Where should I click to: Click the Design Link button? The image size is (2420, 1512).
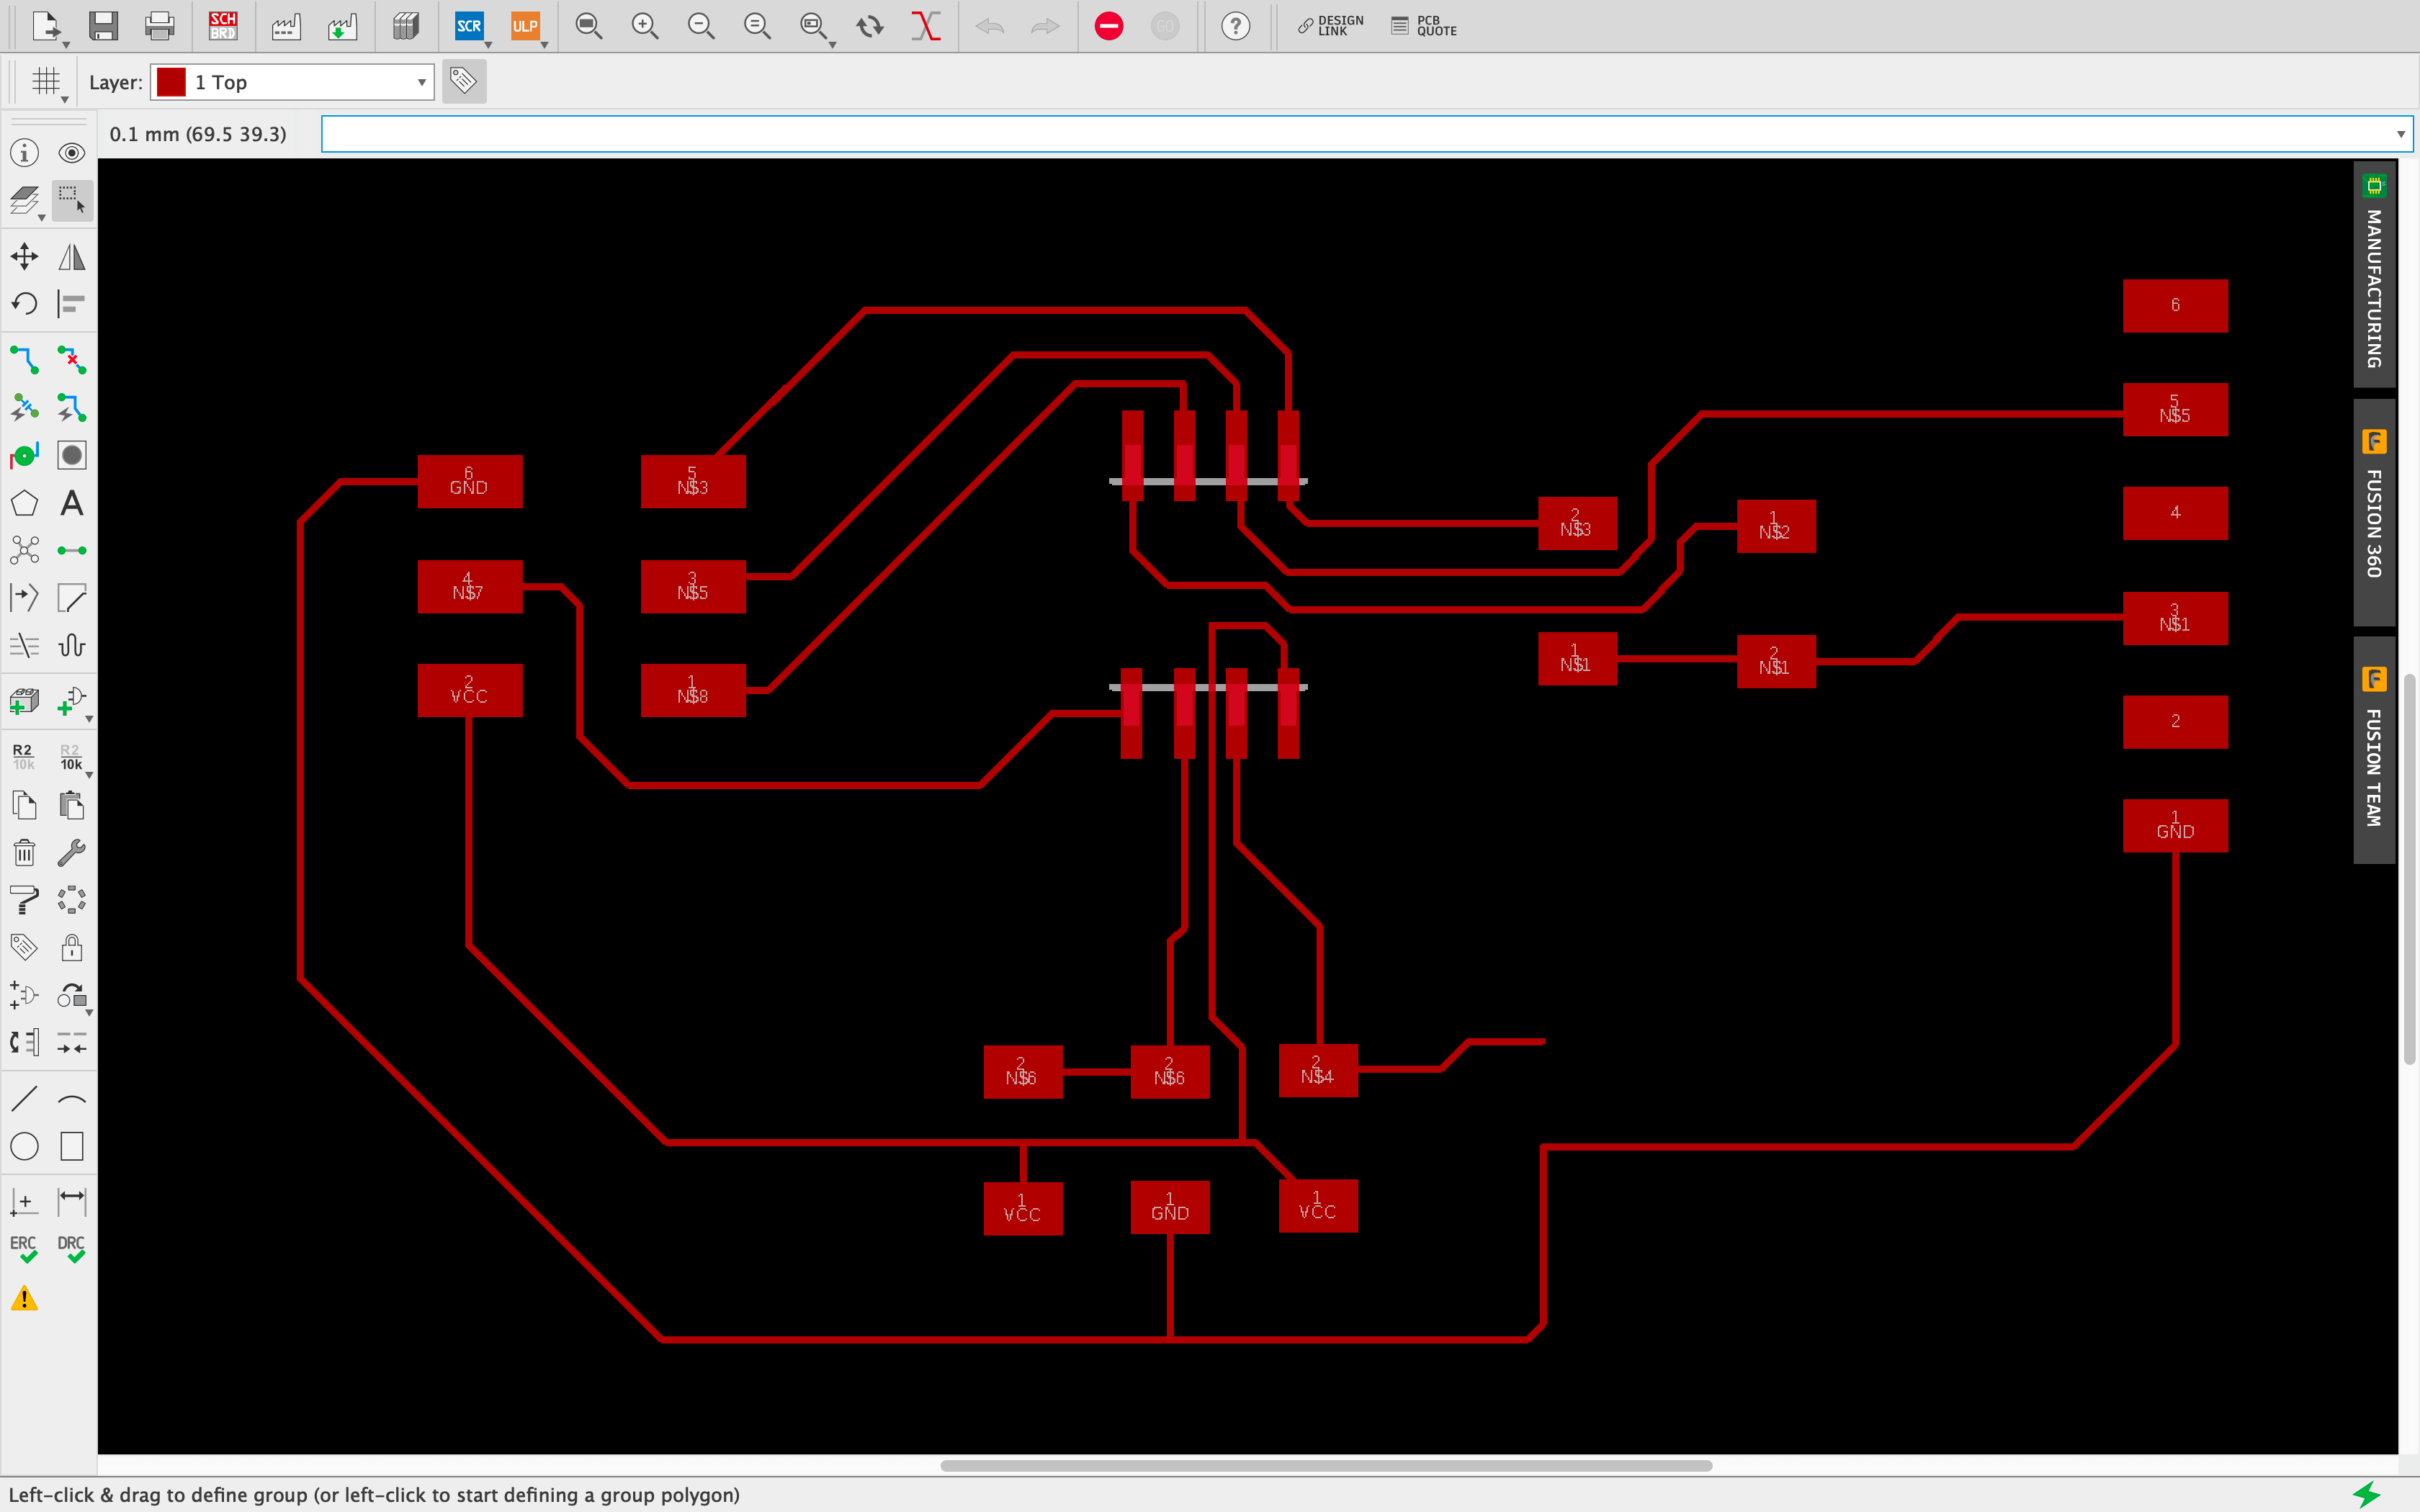pos(1330,26)
